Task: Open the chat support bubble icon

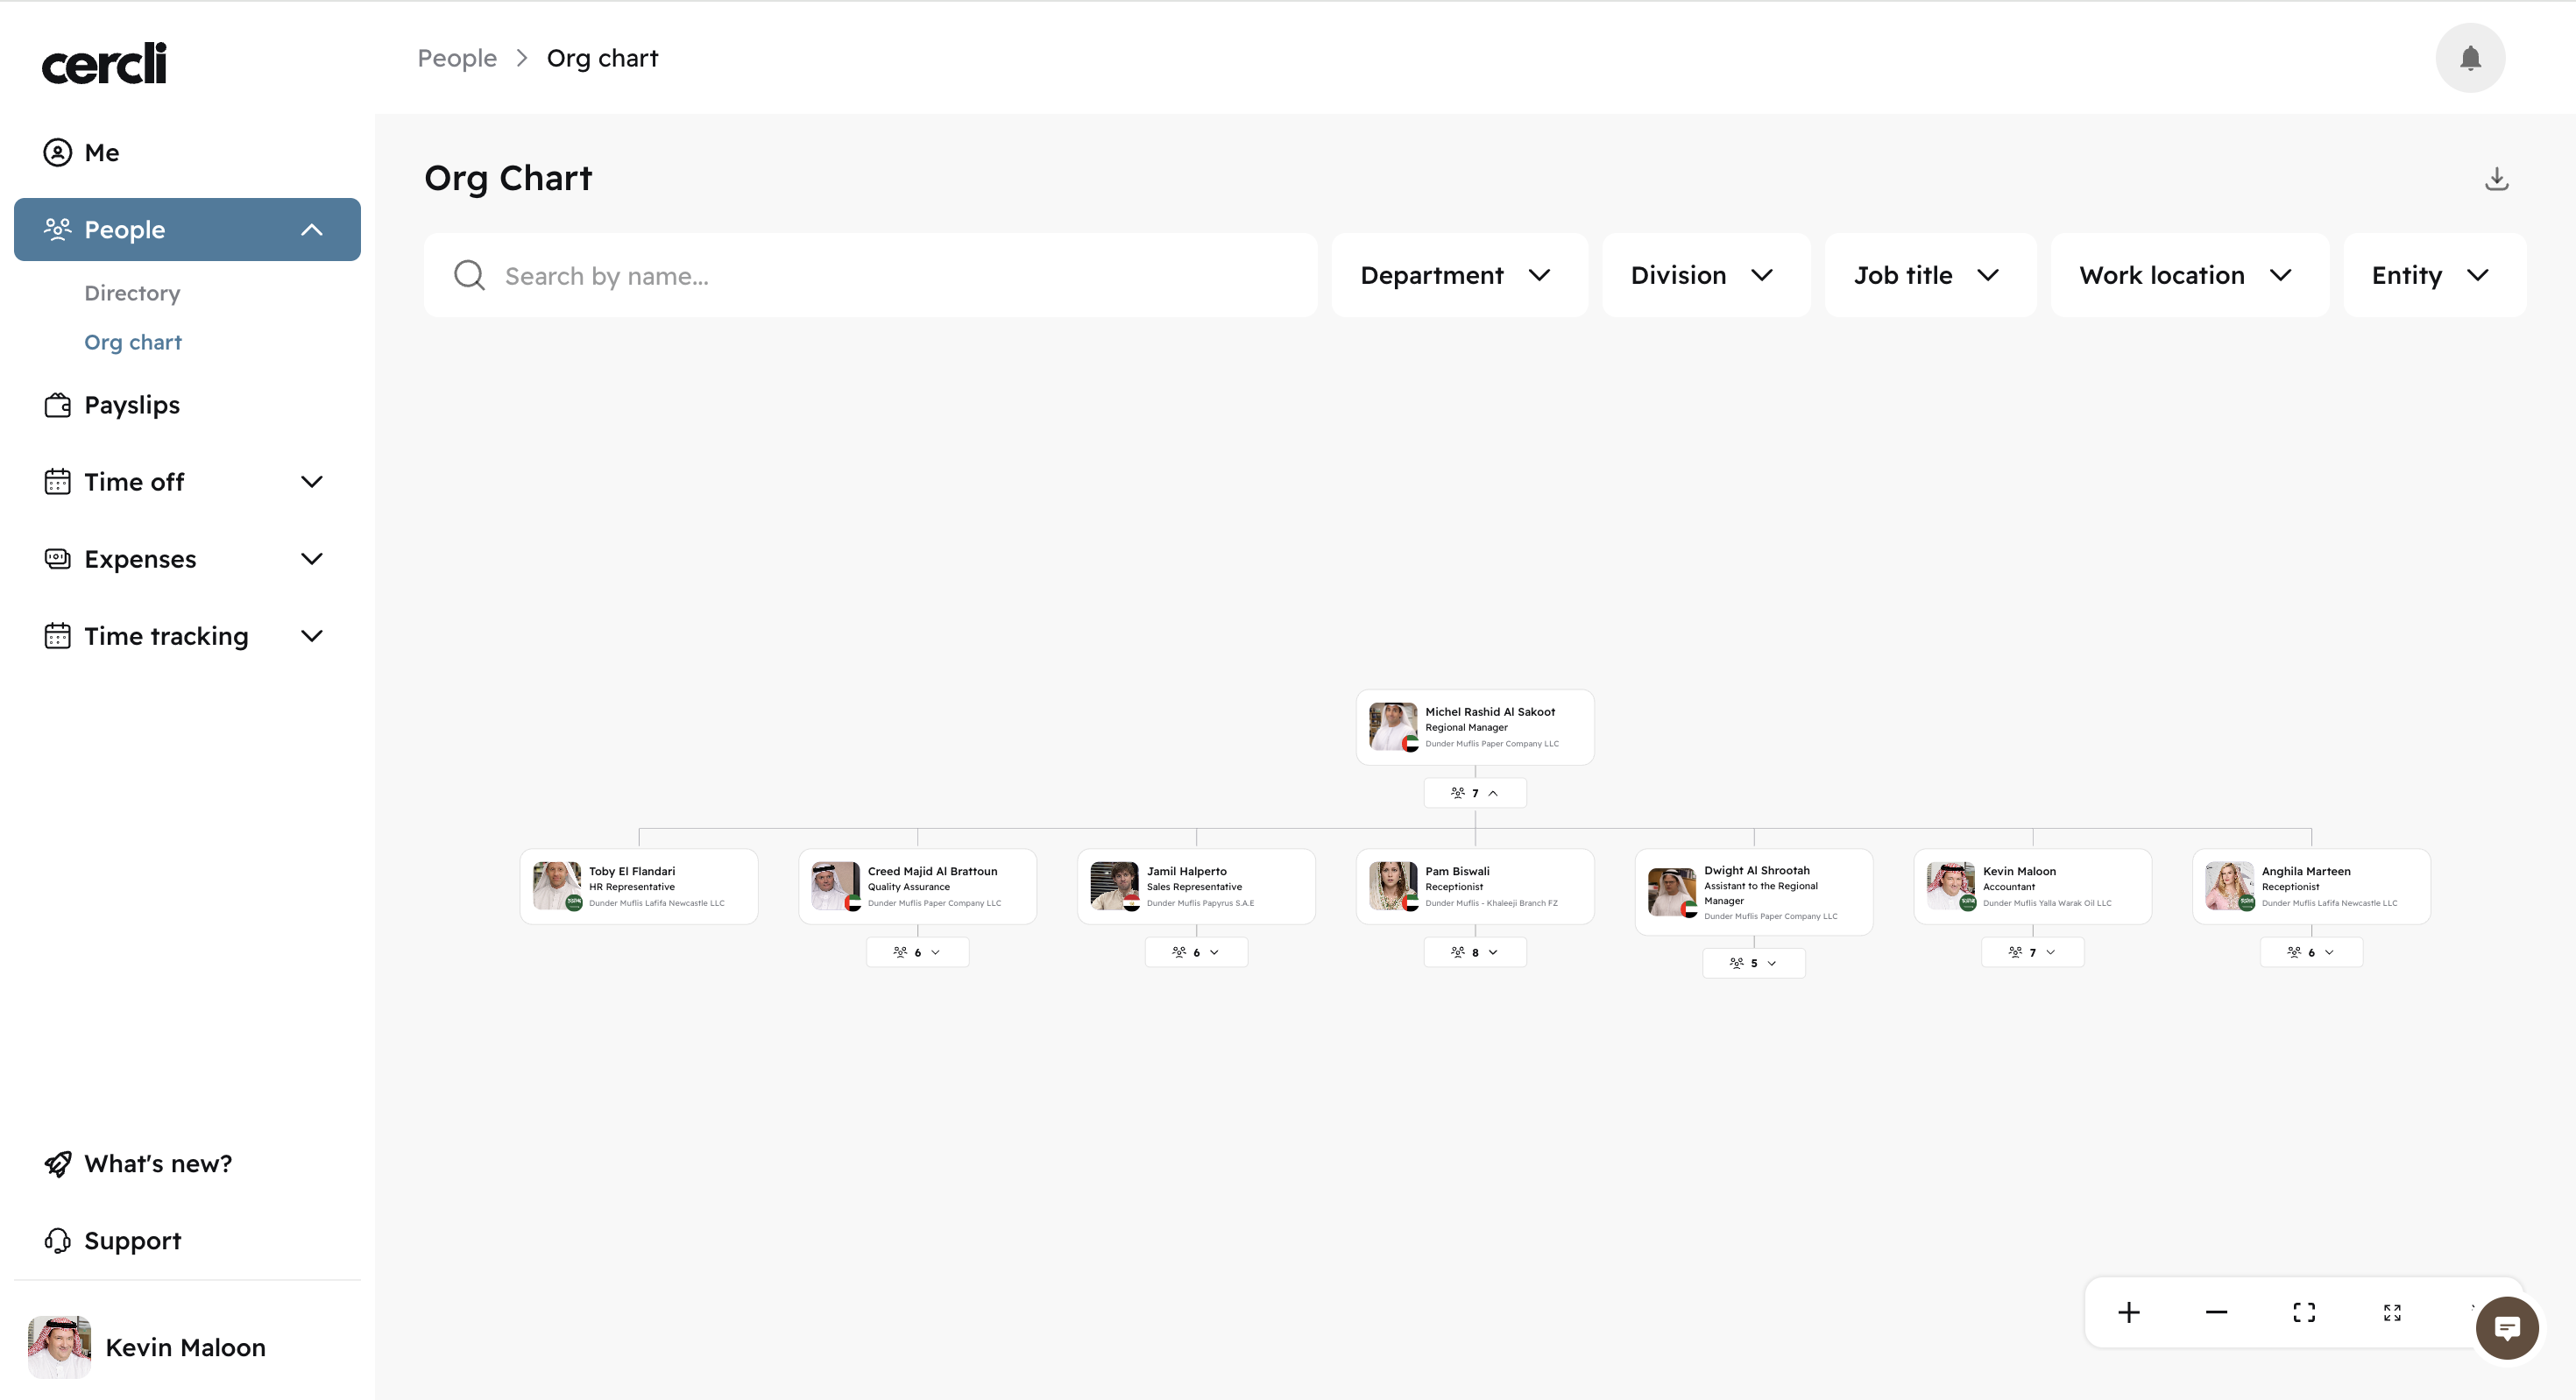Action: coord(2508,1328)
